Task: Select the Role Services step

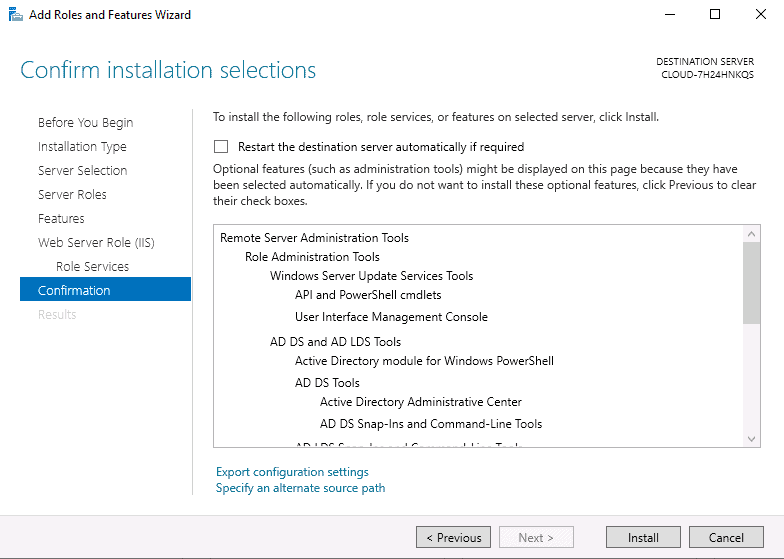Action: (92, 266)
